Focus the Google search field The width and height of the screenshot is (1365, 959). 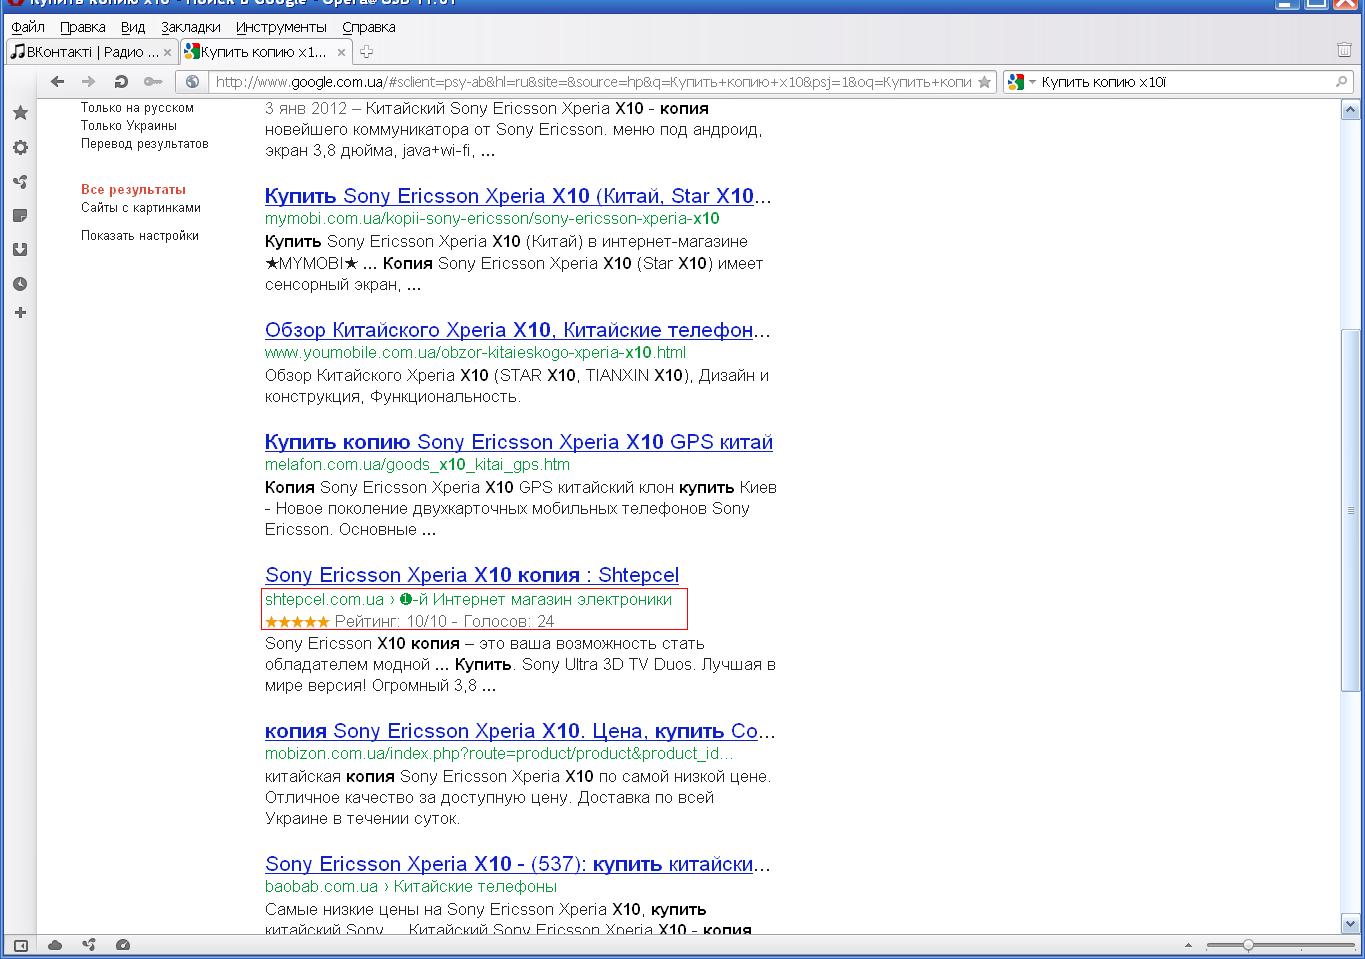pyautogui.click(x=1185, y=82)
